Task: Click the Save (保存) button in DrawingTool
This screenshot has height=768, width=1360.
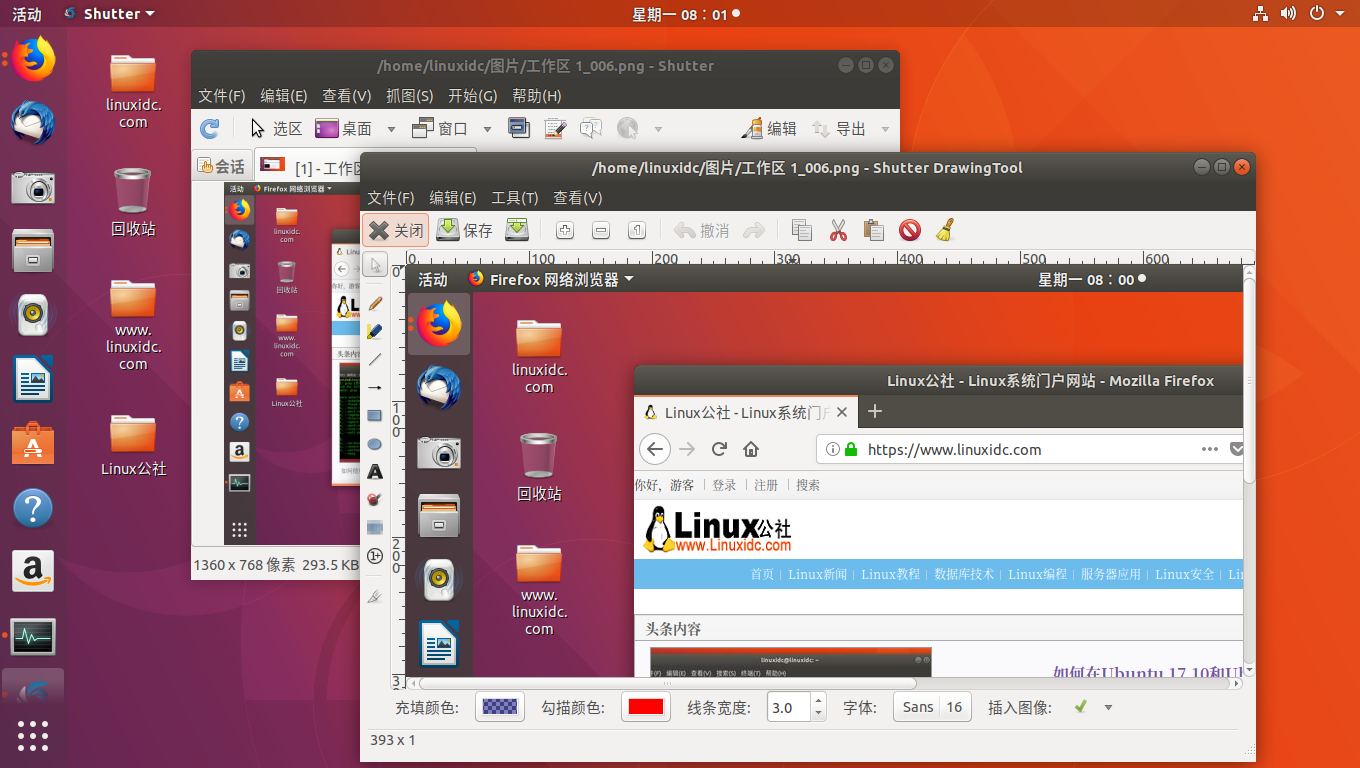Action: [465, 230]
